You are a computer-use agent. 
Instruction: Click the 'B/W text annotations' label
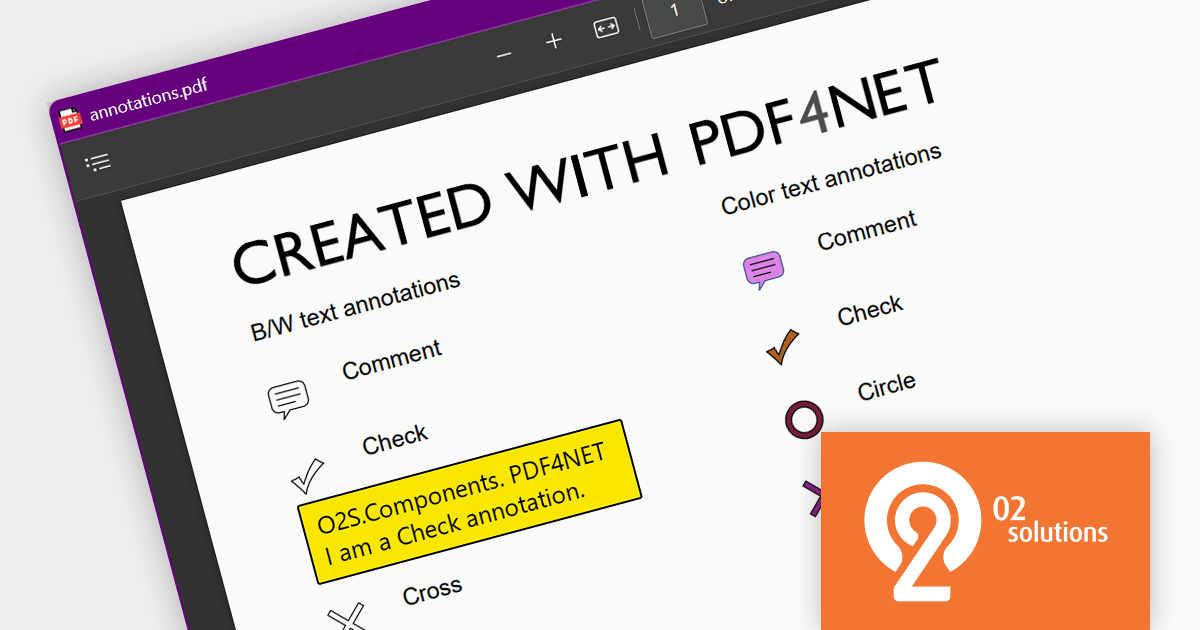click(x=355, y=305)
